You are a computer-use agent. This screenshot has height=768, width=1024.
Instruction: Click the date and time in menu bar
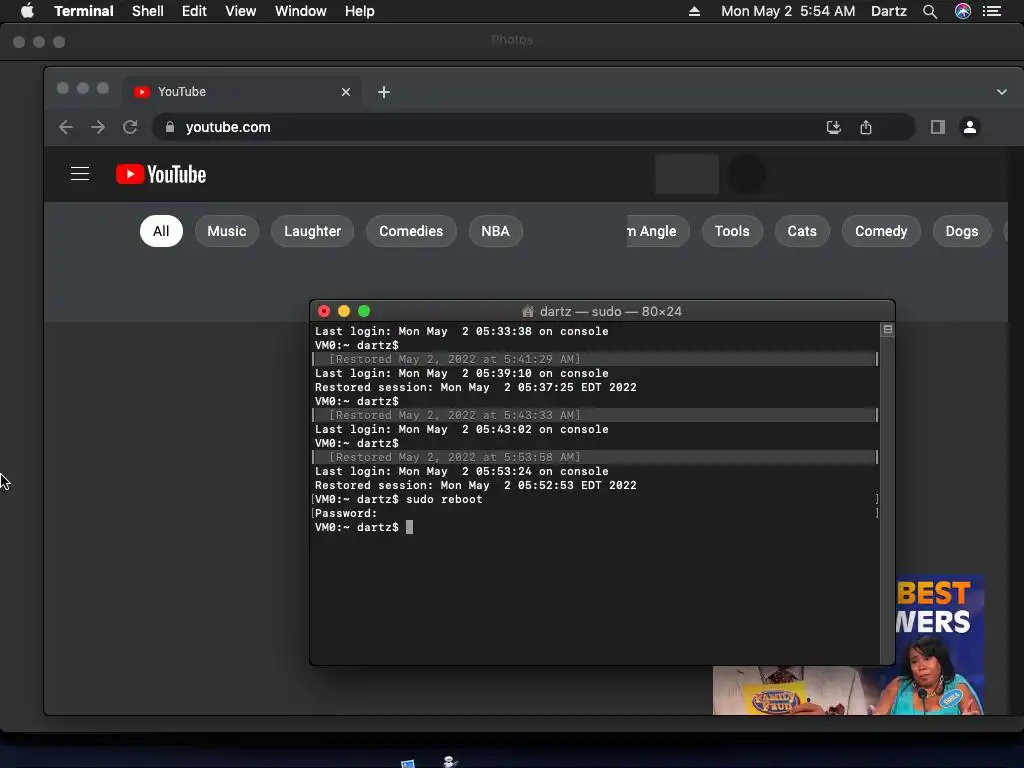788,11
